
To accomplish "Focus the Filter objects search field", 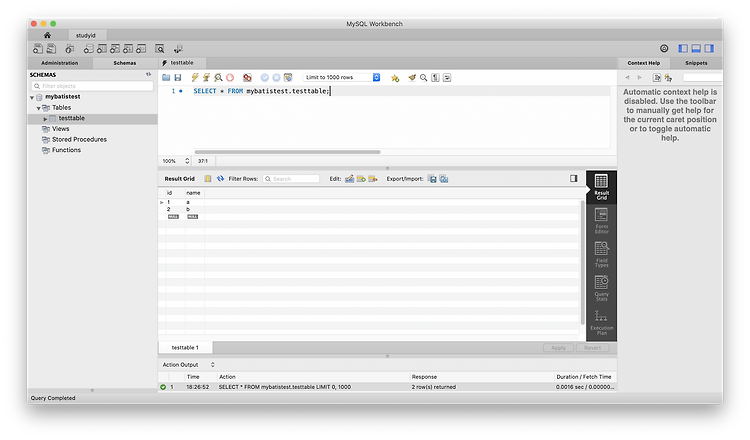I will (x=92, y=86).
